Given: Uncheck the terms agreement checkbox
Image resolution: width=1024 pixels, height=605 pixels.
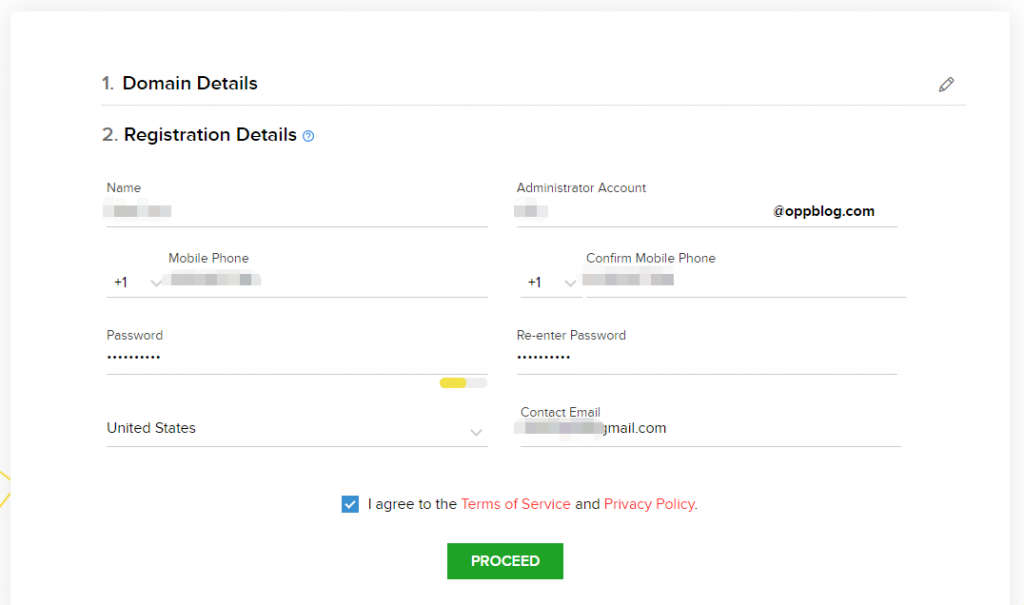Looking at the screenshot, I should click(x=350, y=504).
